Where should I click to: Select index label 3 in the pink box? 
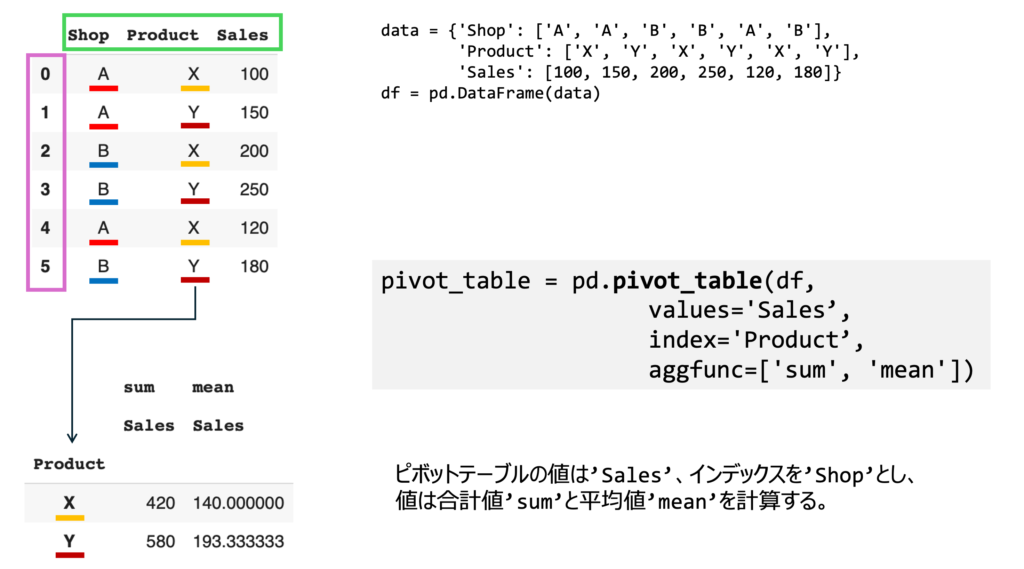44,189
